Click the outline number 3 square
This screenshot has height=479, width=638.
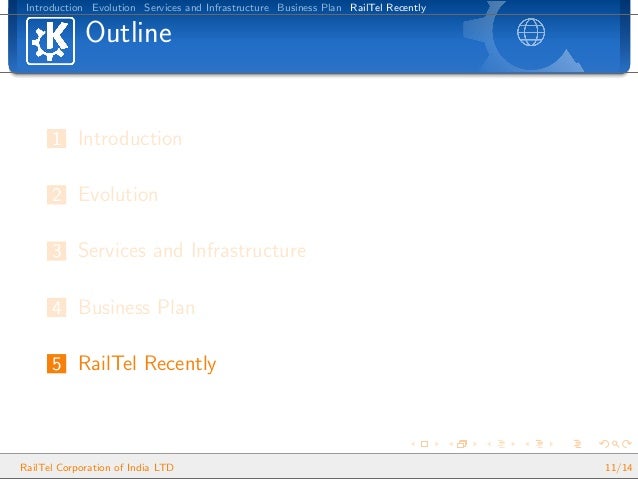[x=57, y=251]
